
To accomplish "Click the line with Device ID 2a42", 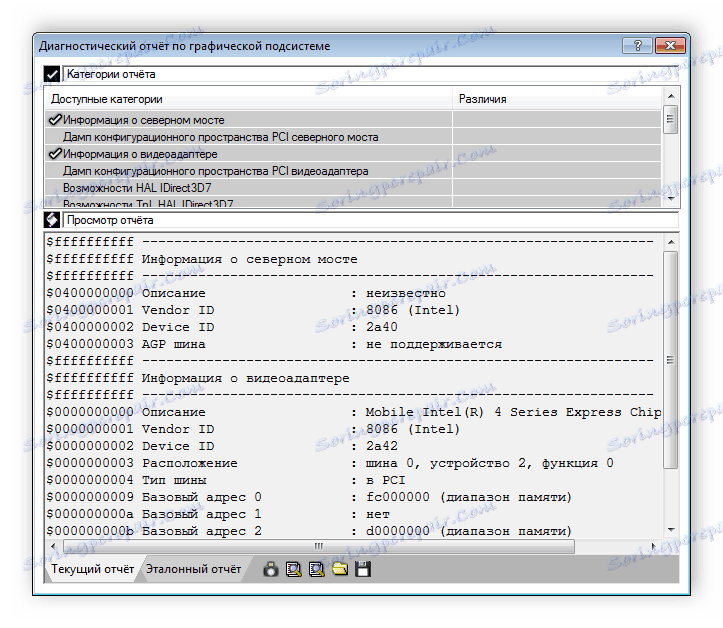I will 222,446.
